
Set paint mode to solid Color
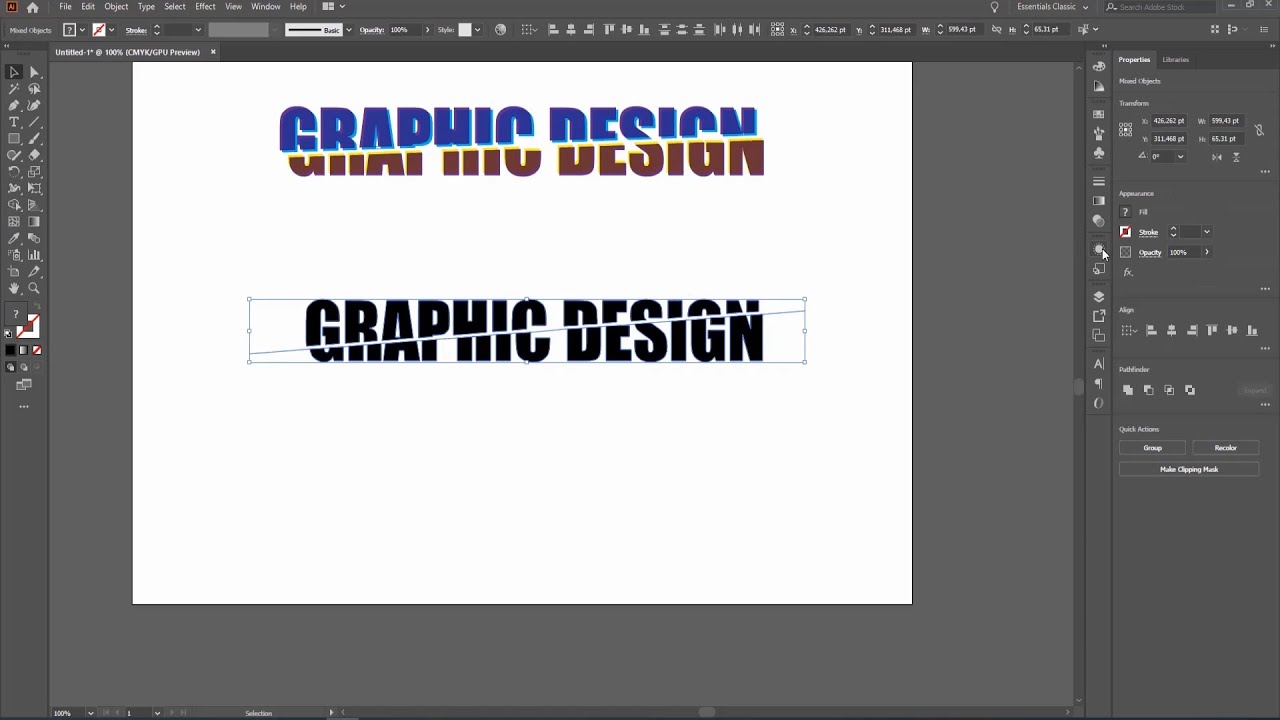(10, 350)
